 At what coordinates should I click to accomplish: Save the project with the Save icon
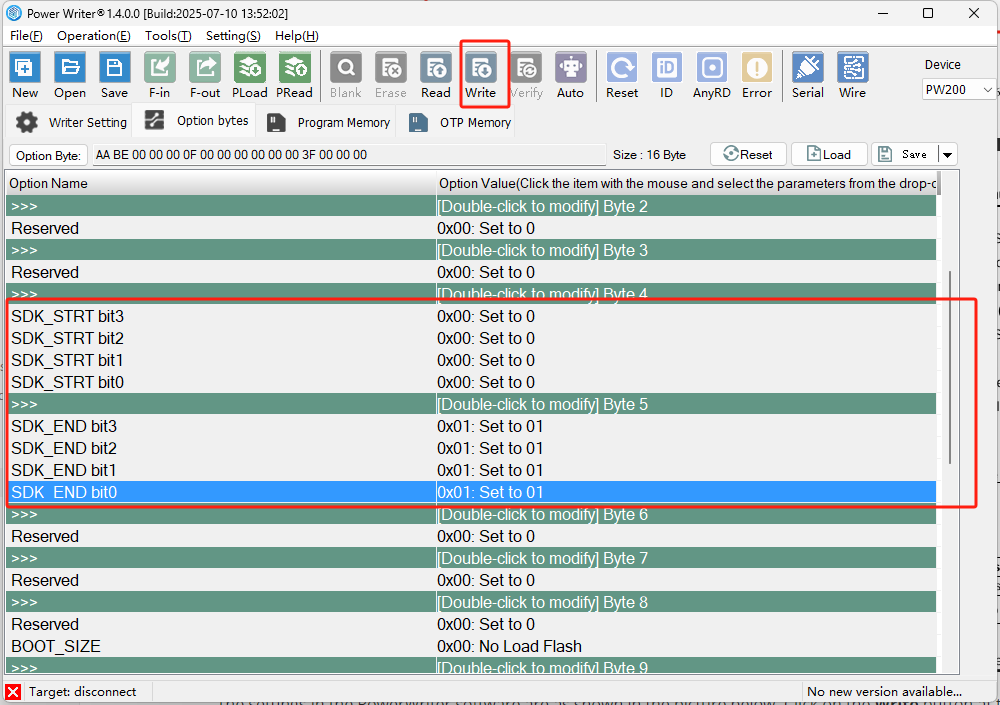point(114,75)
